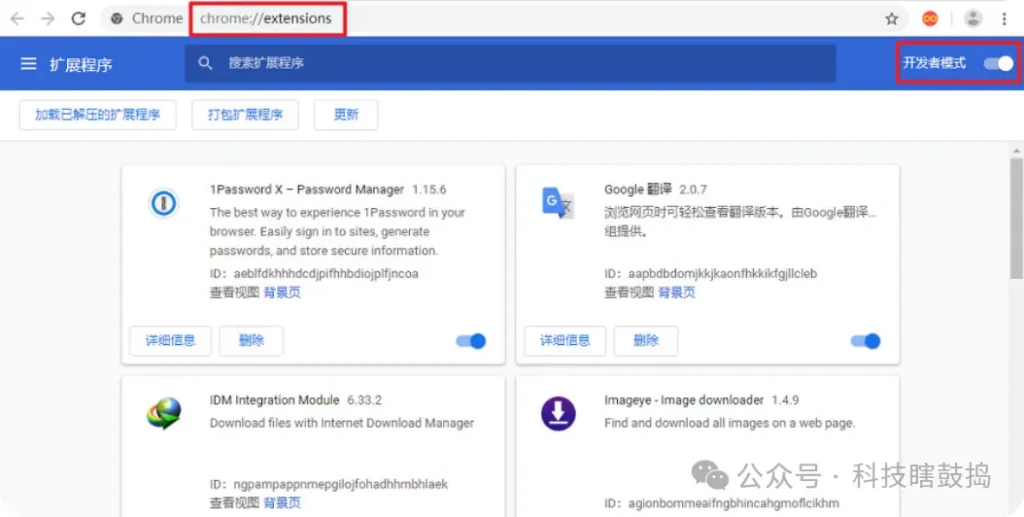1024x517 pixels.
Task: Click the search magnifier icon
Action: pos(205,63)
